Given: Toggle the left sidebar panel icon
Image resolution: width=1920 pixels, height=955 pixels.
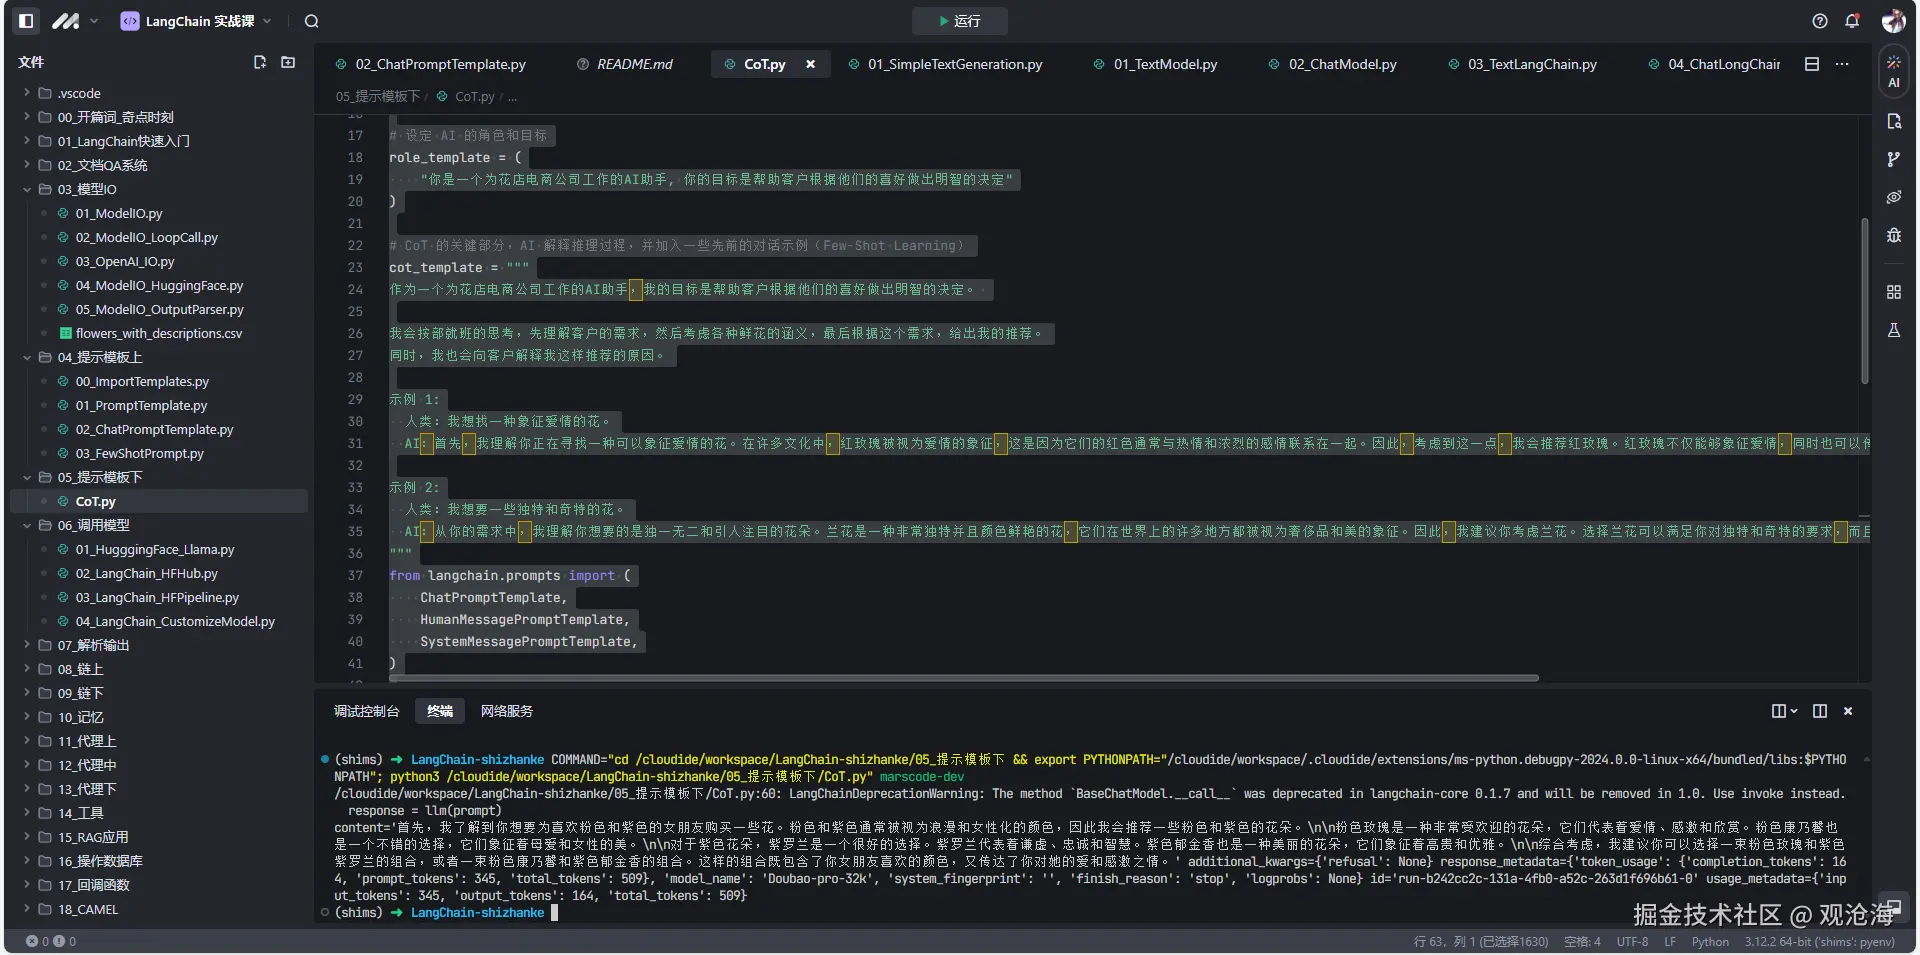Looking at the screenshot, I should (x=27, y=21).
